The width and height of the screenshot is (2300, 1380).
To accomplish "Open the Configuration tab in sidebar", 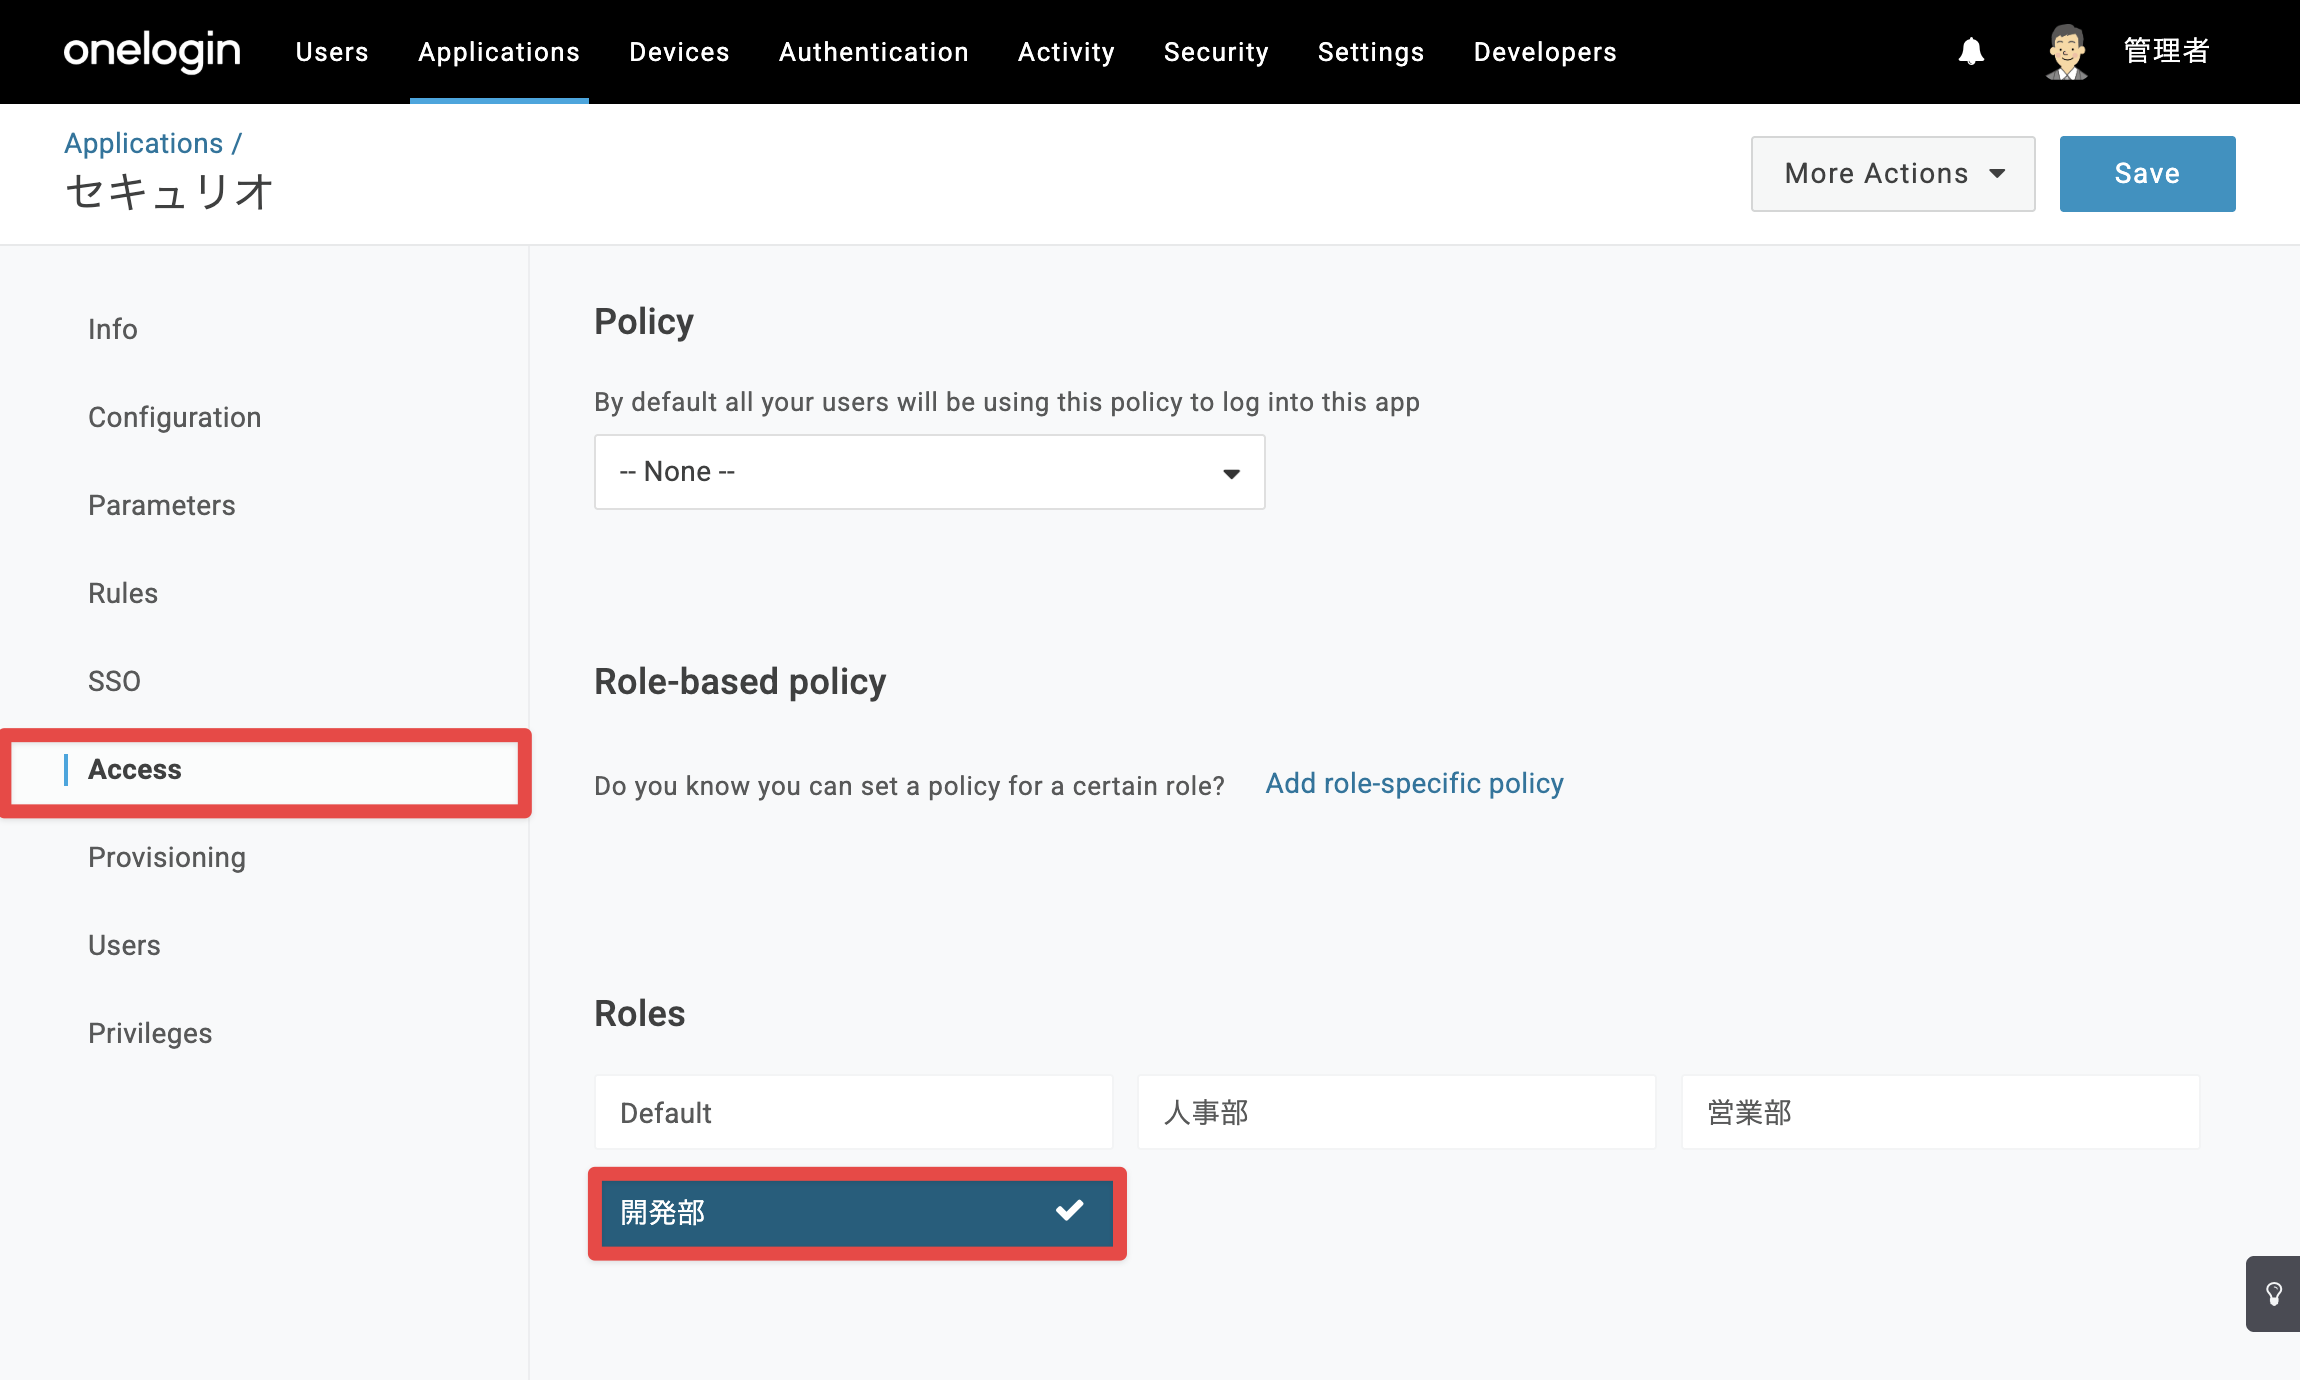I will pyautogui.click(x=174, y=417).
